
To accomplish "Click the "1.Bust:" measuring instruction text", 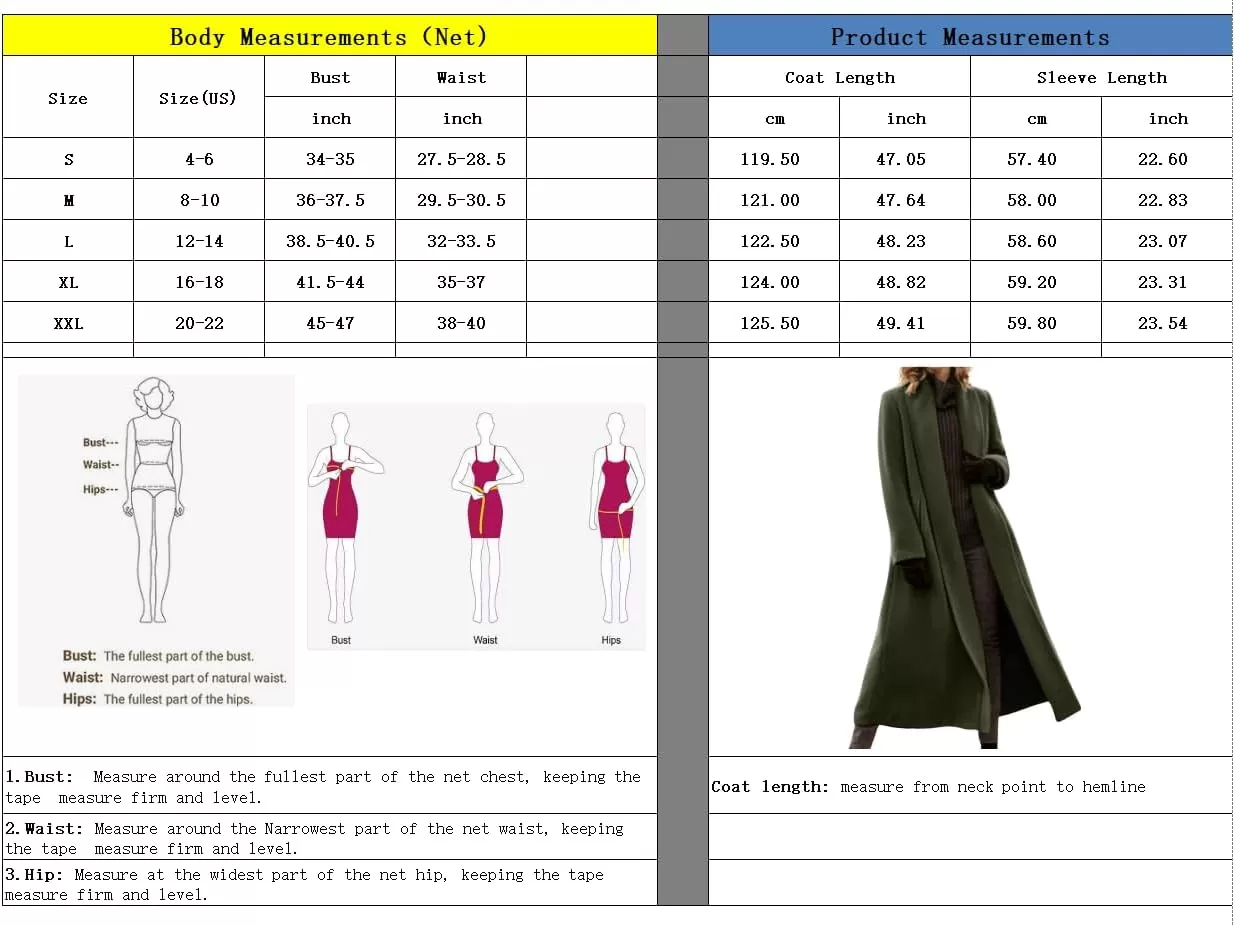I will (x=323, y=787).
